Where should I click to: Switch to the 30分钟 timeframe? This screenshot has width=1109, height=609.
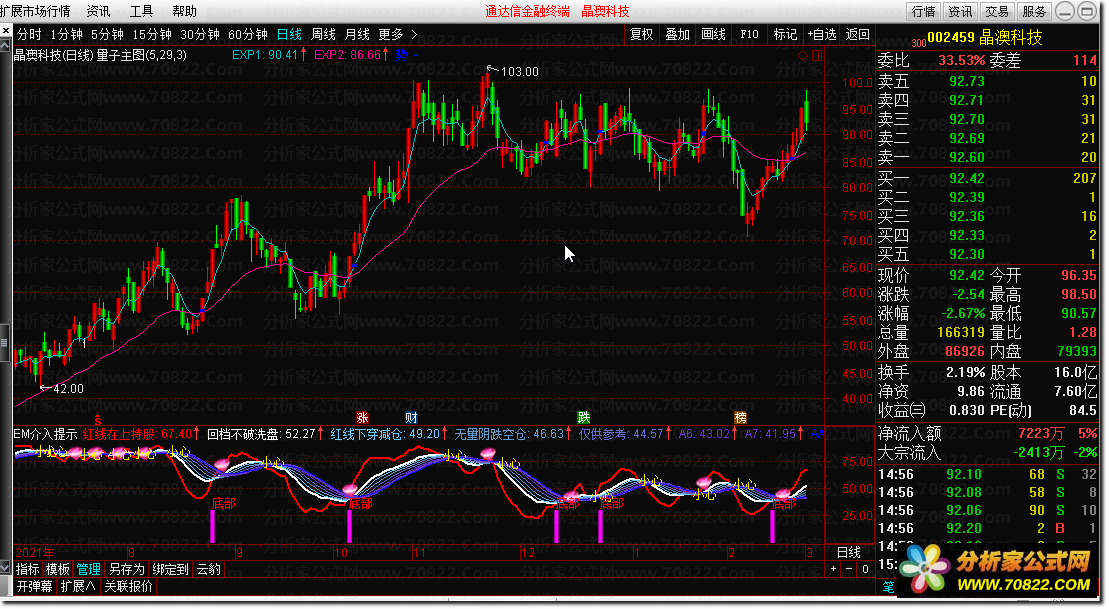pyautogui.click(x=200, y=34)
